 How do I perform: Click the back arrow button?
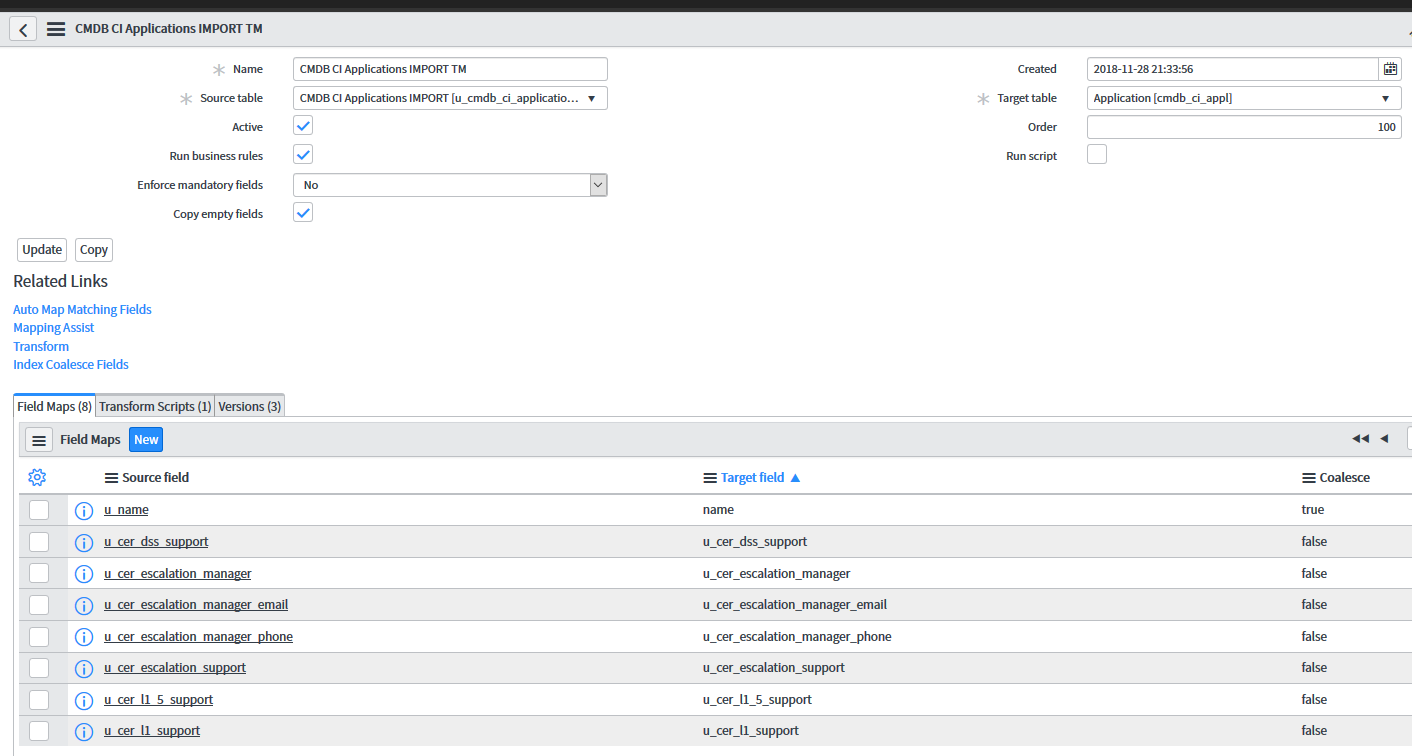(x=23, y=29)
